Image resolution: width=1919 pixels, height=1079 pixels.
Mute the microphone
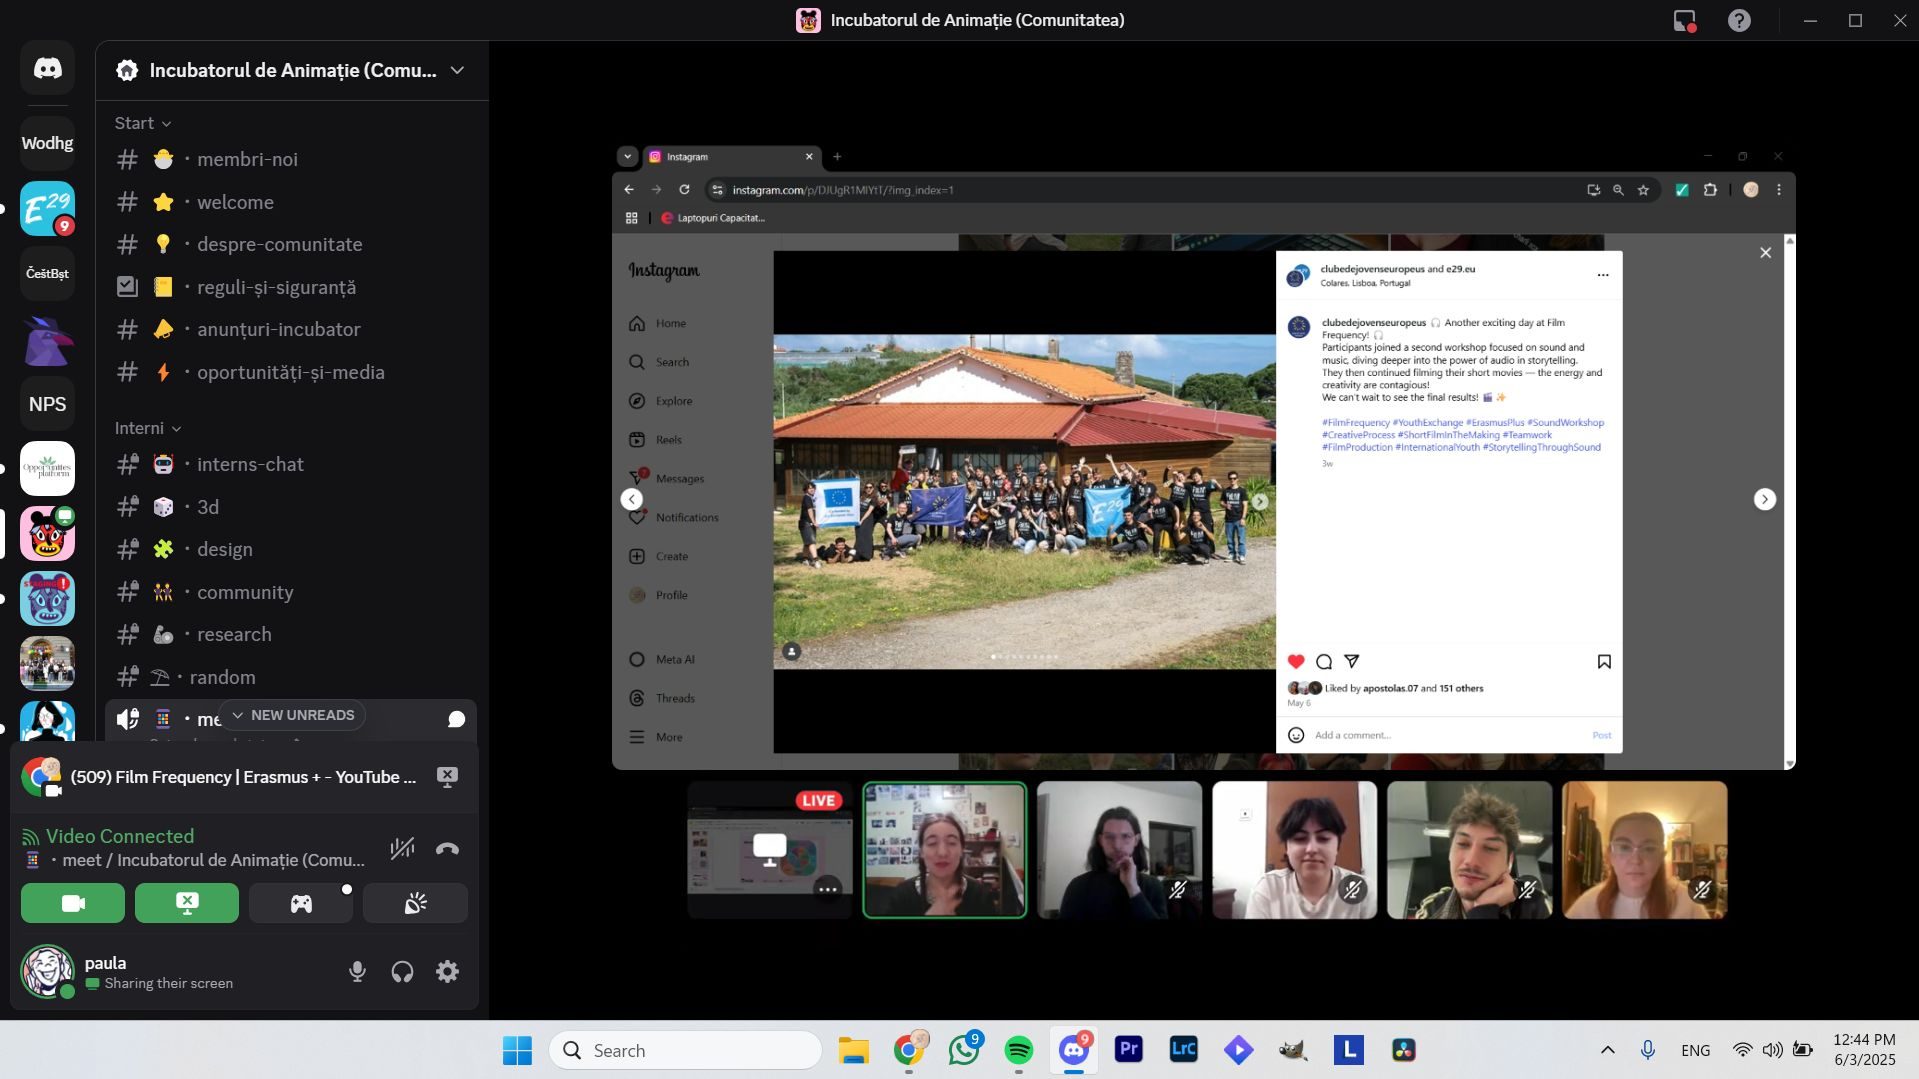tap(357, 971)
